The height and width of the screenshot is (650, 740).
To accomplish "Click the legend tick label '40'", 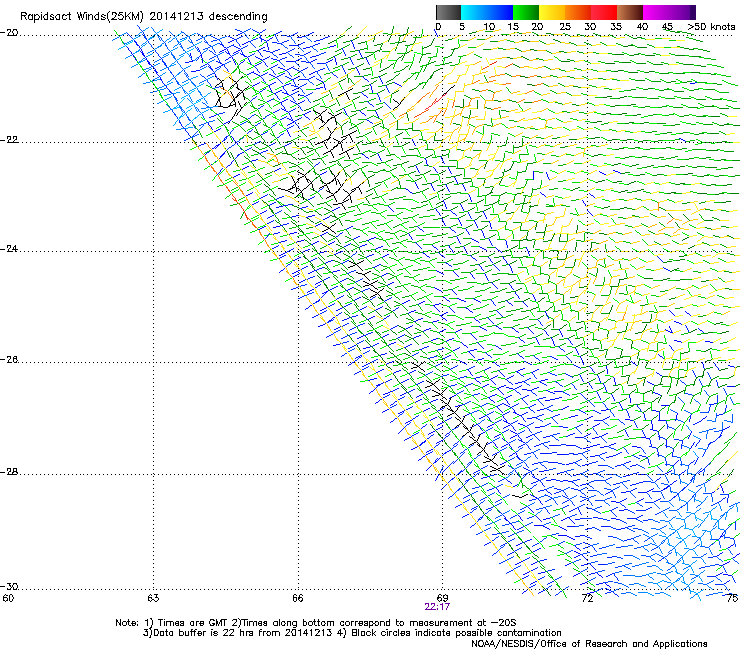I will click(x=642, y=27).
